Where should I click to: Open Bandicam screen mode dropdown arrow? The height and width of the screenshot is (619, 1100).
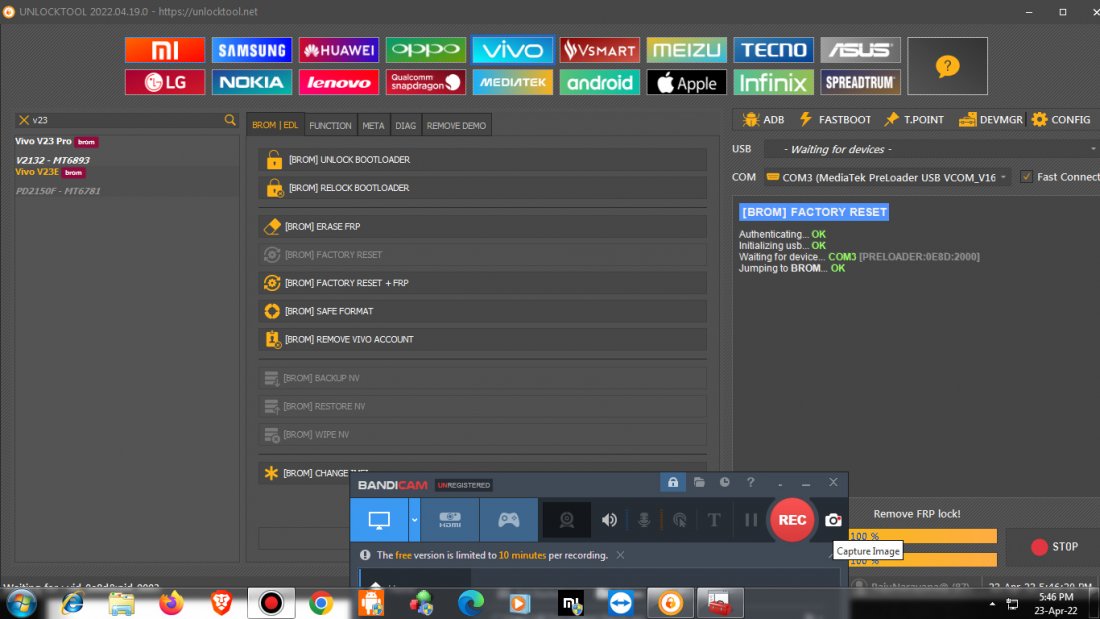coord(414,520)
